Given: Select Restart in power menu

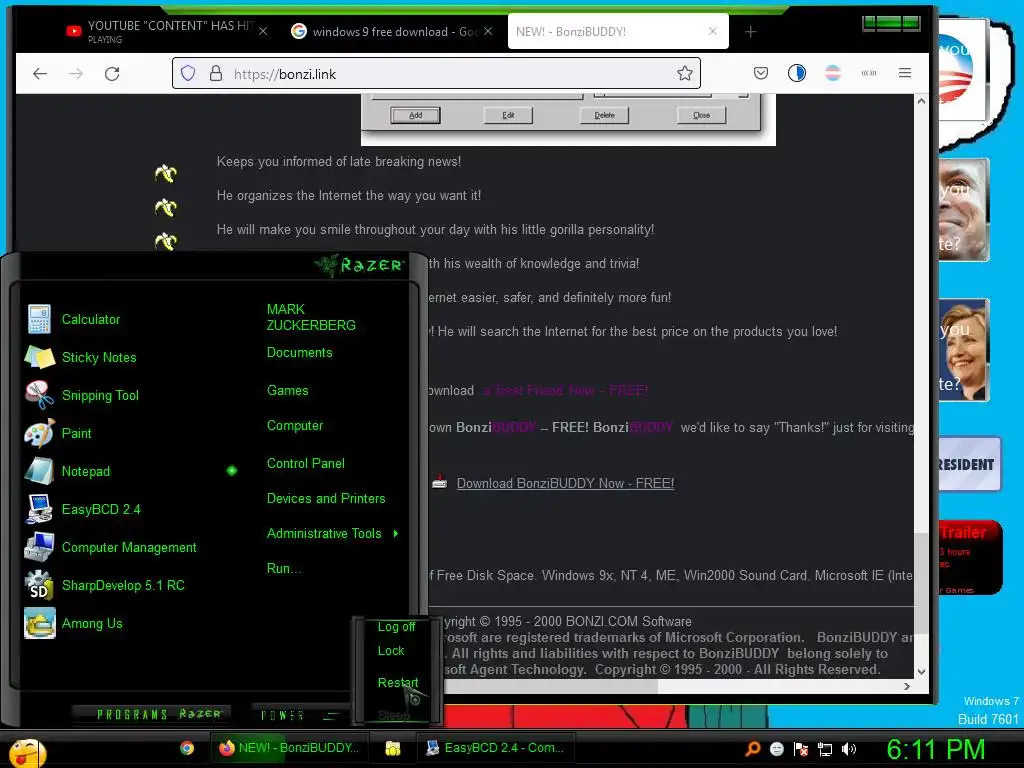Looking at the screenshot, I should (397, 682).
